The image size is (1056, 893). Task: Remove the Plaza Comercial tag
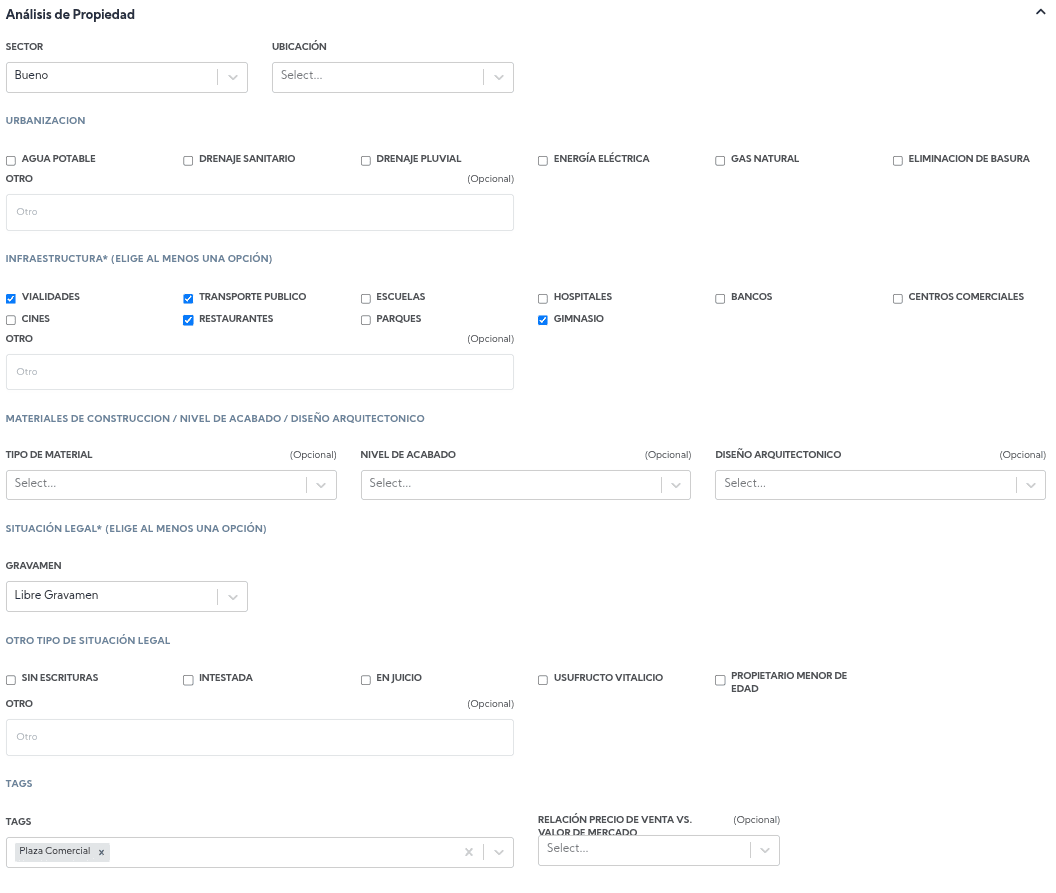(101, 852)
